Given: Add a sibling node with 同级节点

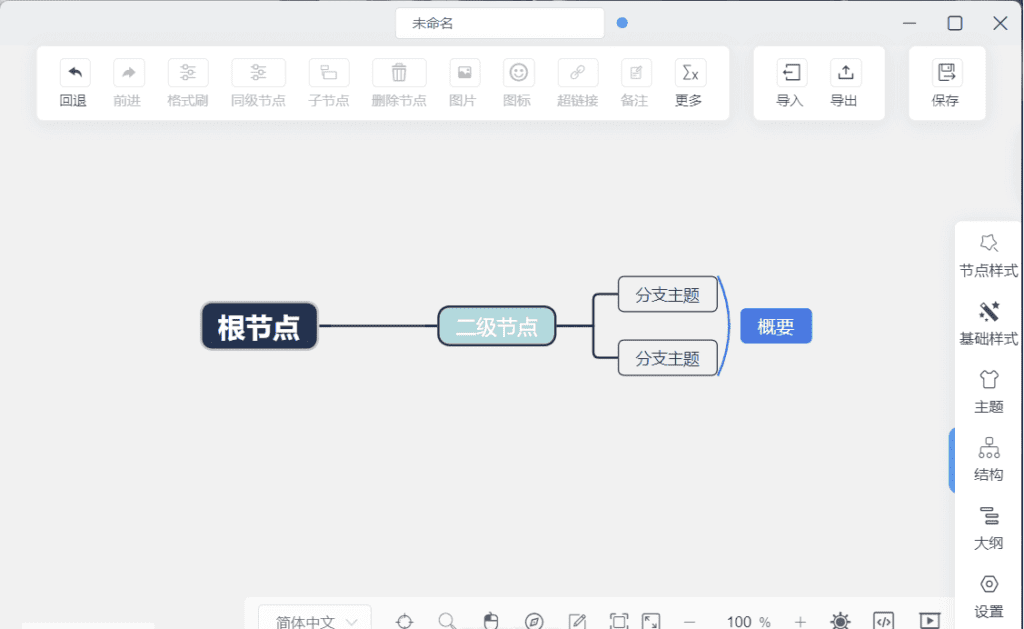Looking at the screenshot, I should click(x=258, y=73).
